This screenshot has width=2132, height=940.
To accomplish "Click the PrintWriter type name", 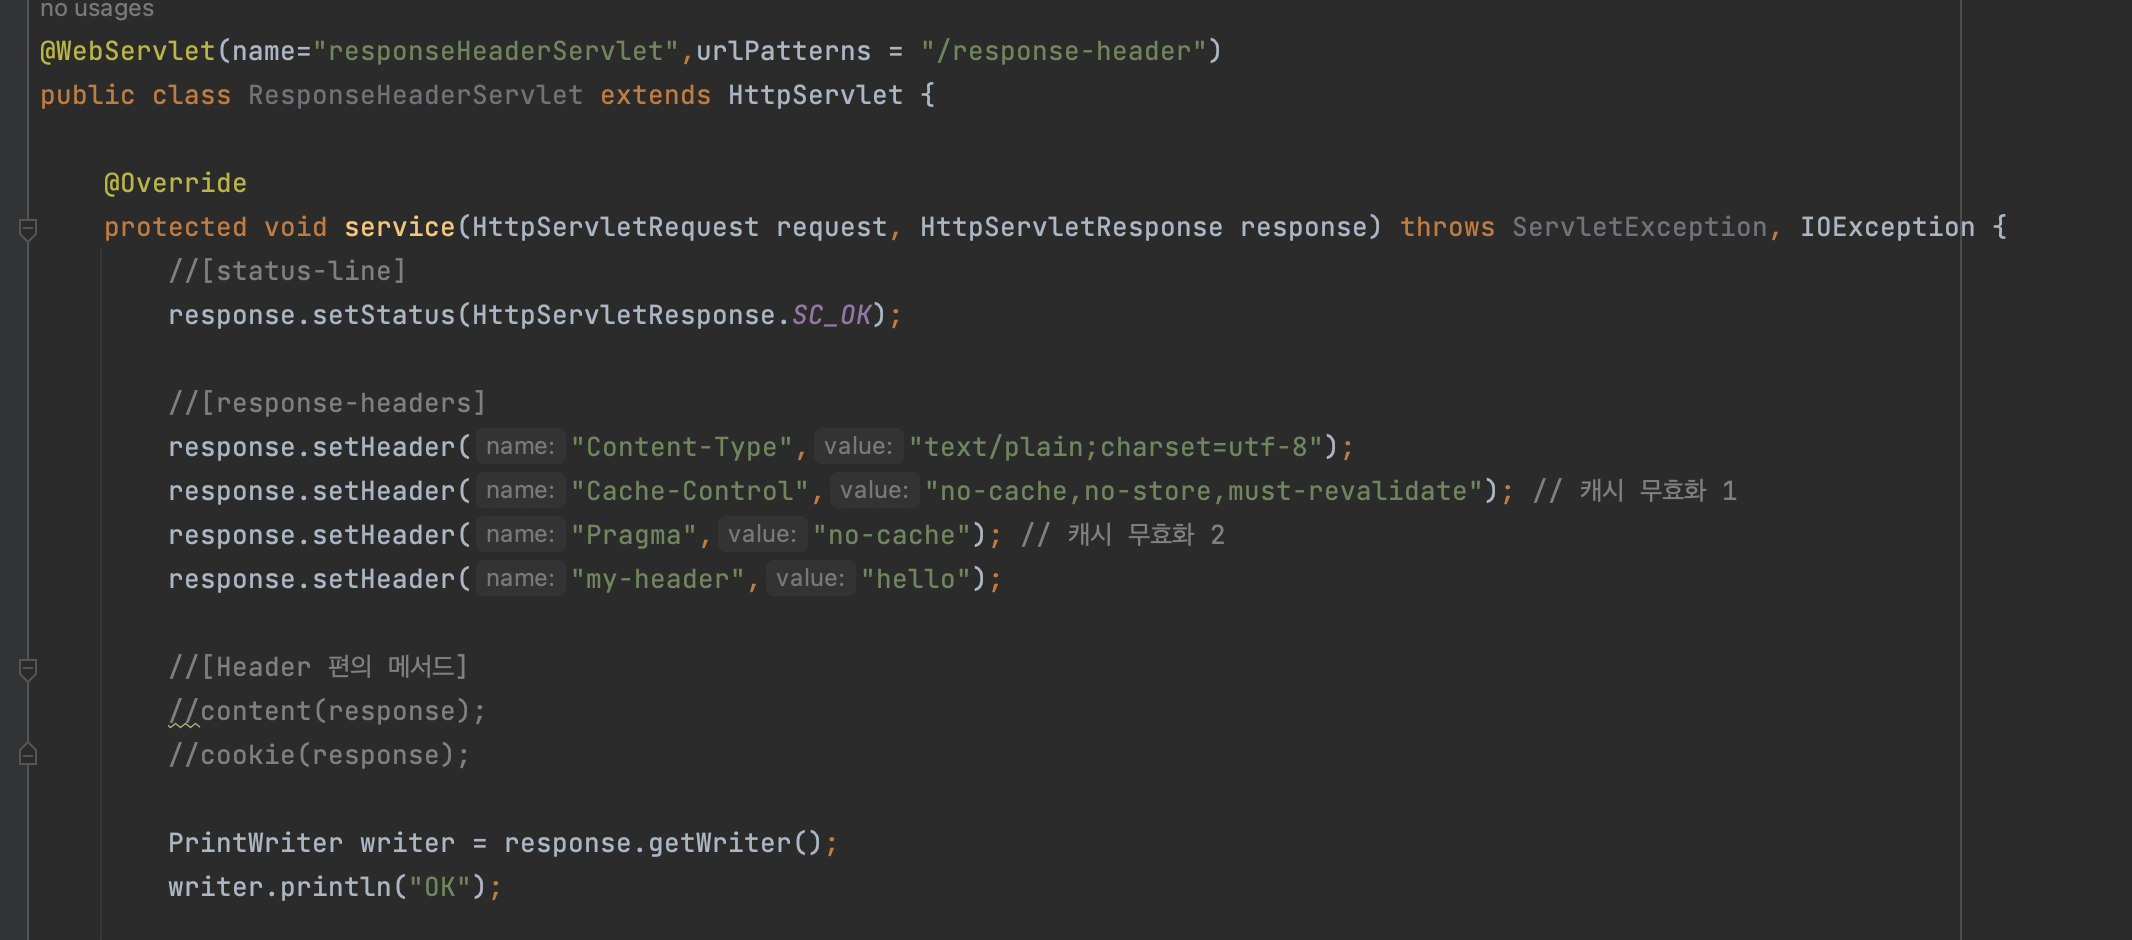I will [255, 843].
